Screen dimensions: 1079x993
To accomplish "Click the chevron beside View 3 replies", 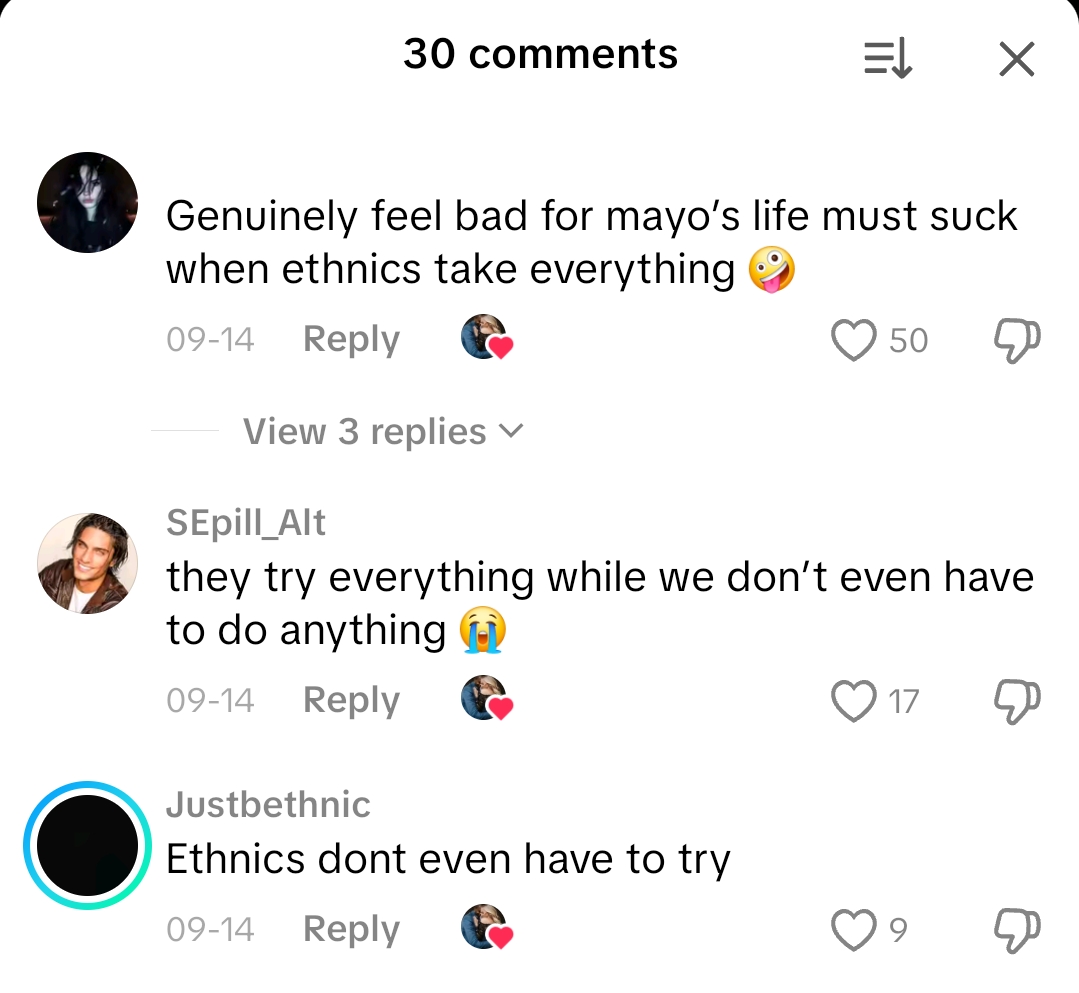I will click(x=513, y=432).
